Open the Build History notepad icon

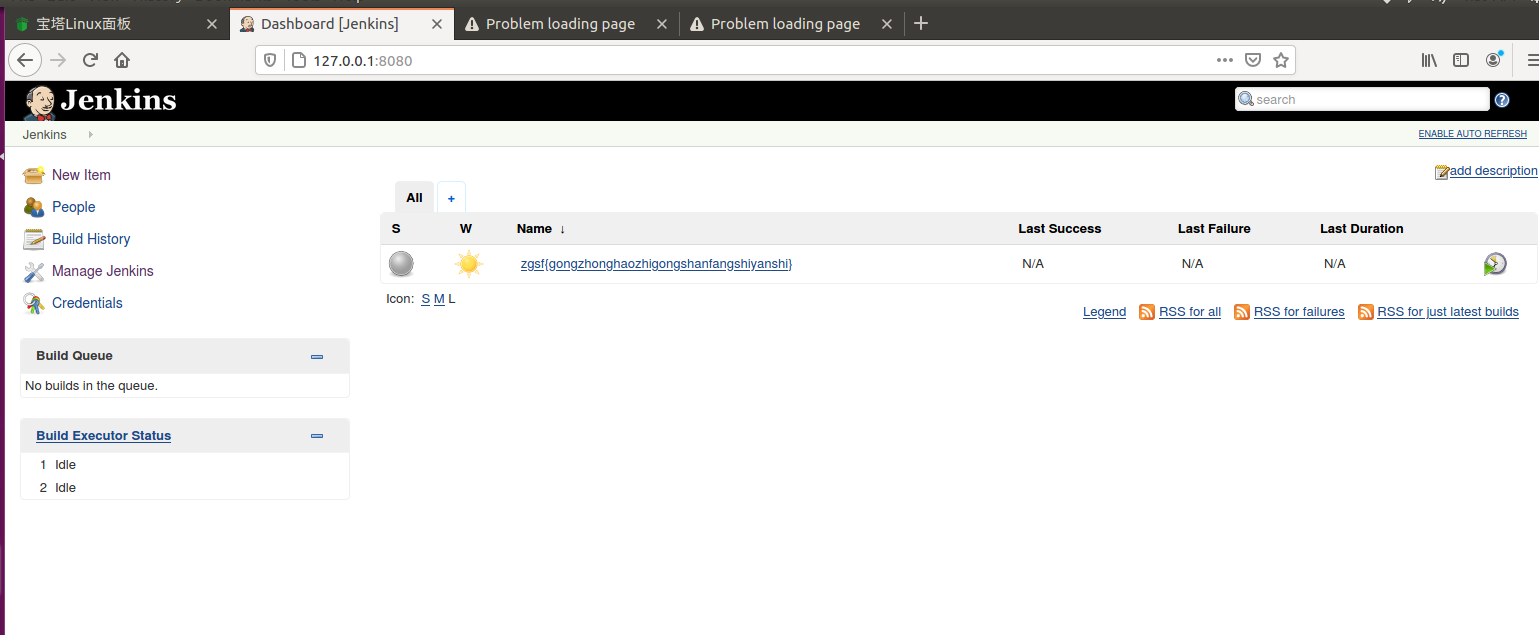click(34, 239)
